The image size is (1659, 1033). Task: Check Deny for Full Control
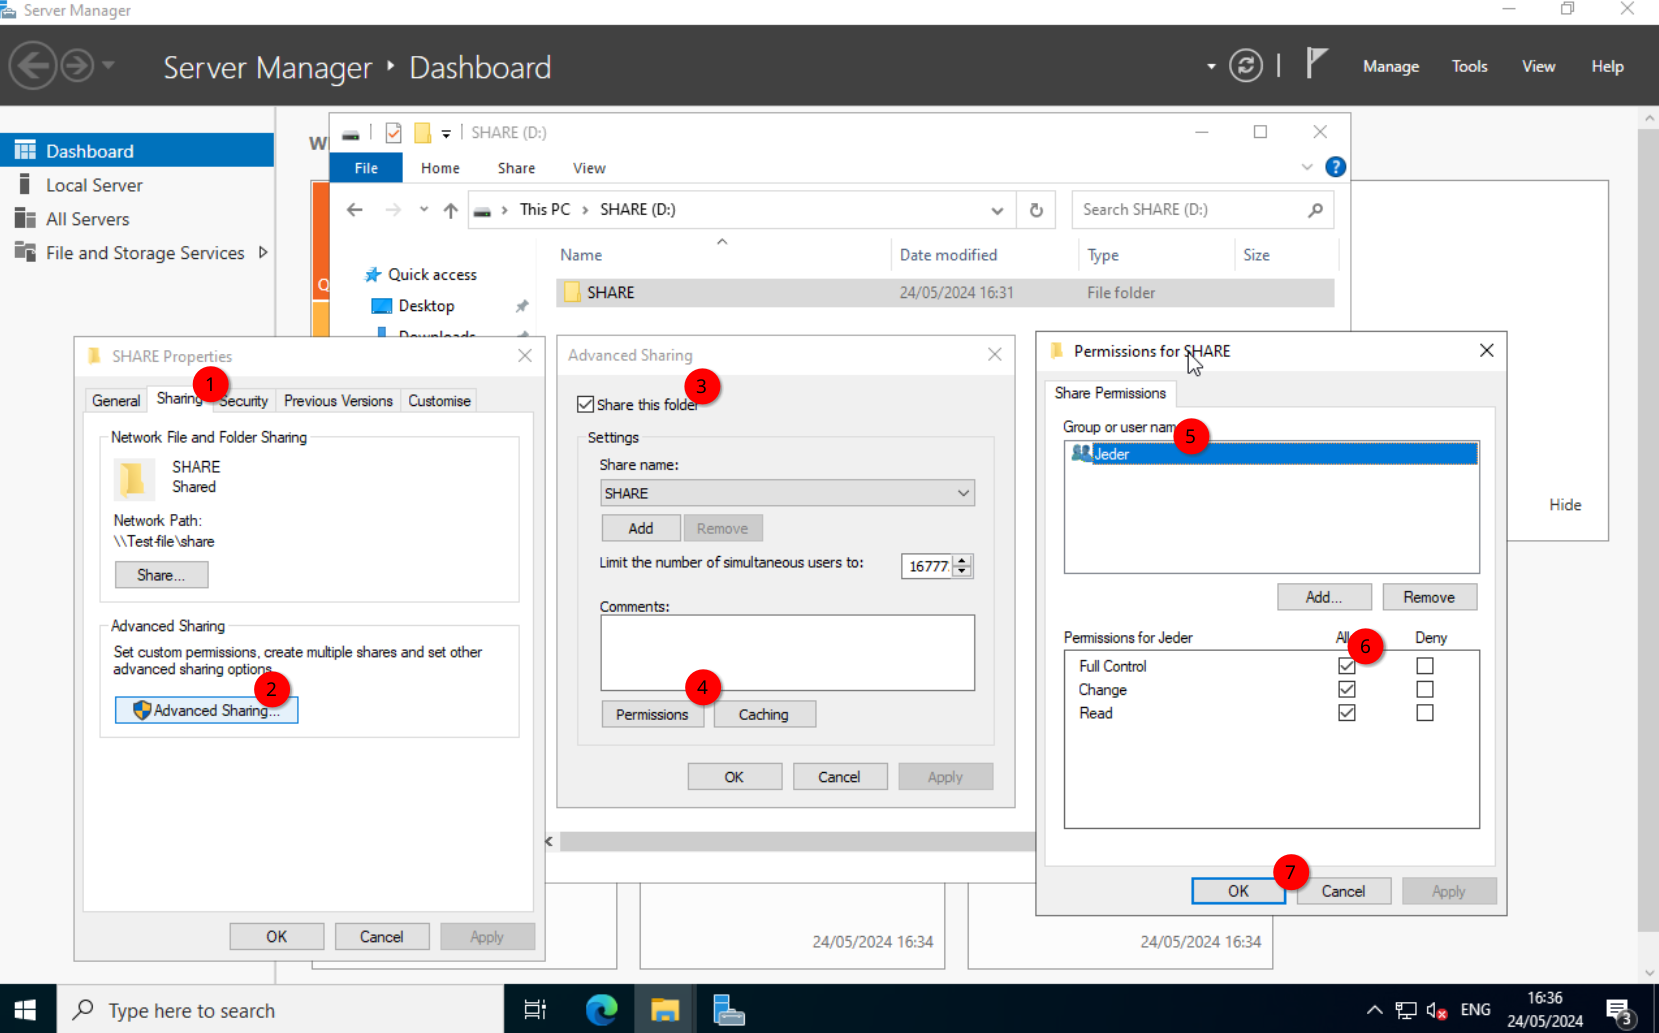pos(1425,666)
